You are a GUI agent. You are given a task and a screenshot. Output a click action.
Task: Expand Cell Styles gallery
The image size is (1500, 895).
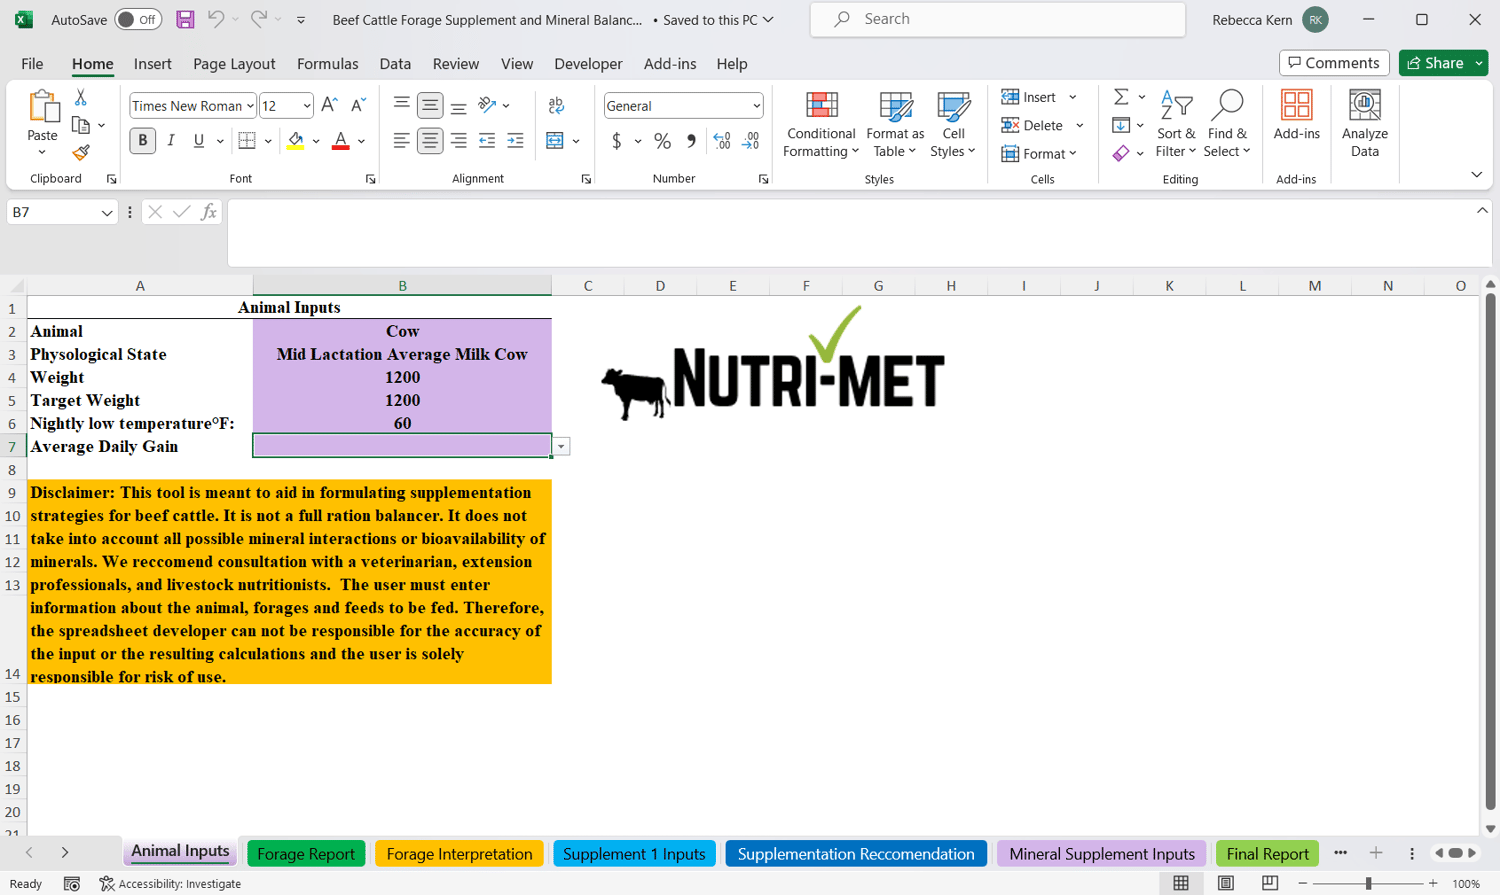point(953,124)
